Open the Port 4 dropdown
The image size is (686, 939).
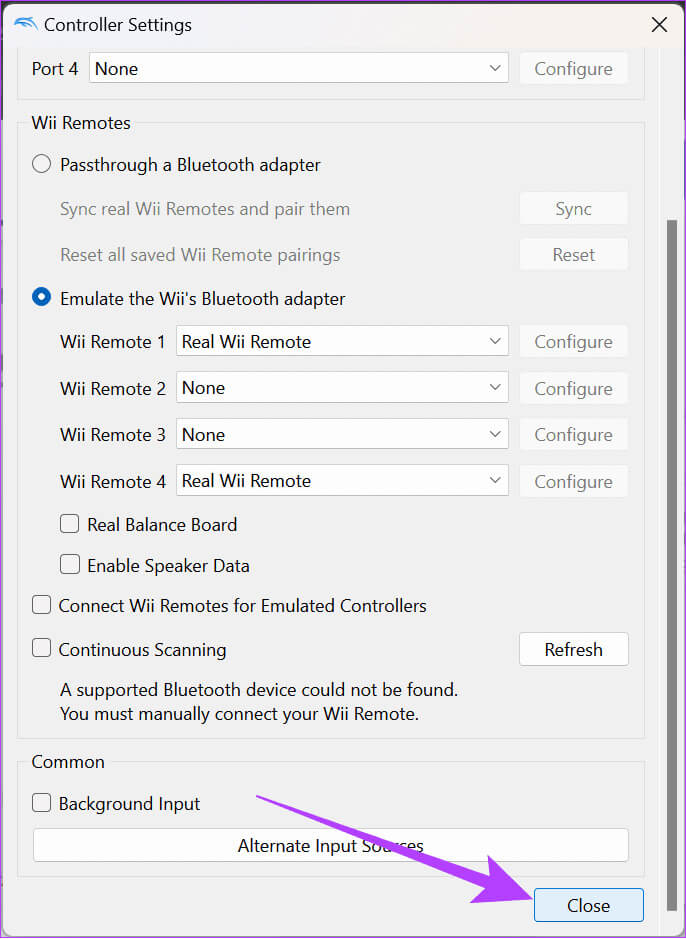point(298,69)
